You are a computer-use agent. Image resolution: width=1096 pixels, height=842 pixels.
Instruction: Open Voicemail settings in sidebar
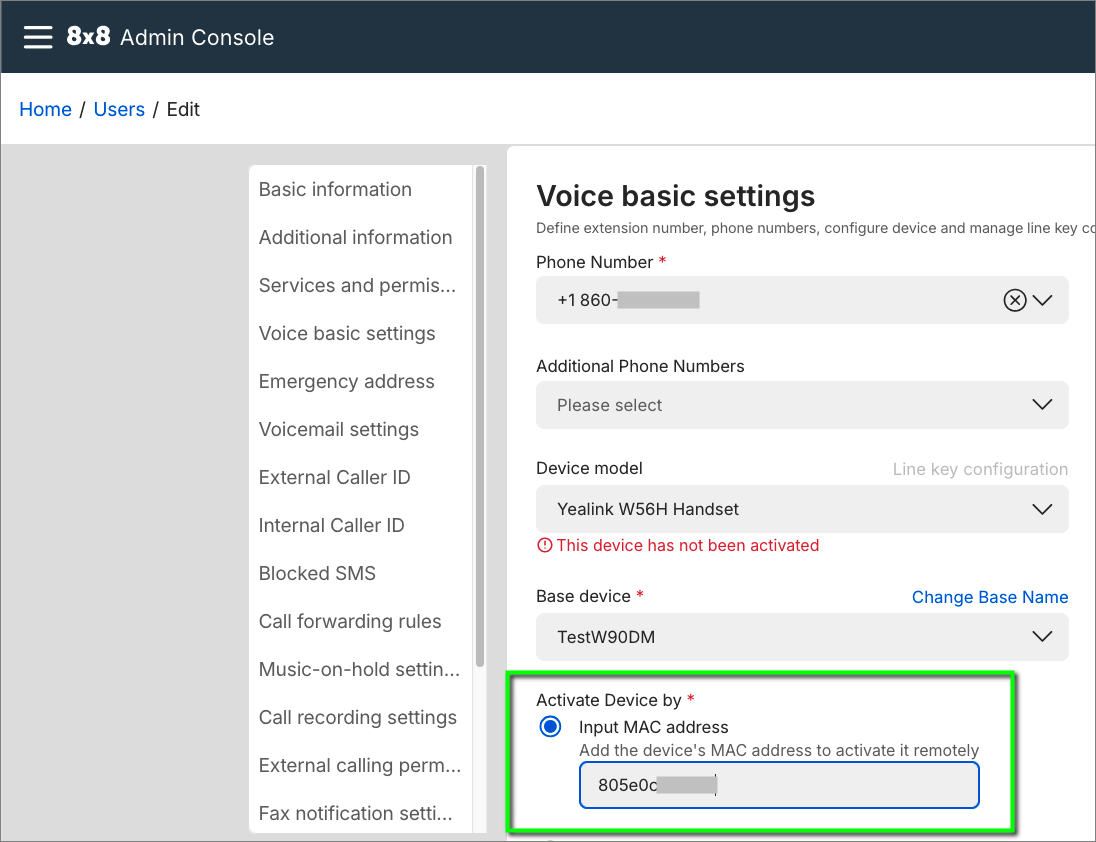[x=338, y=429]
